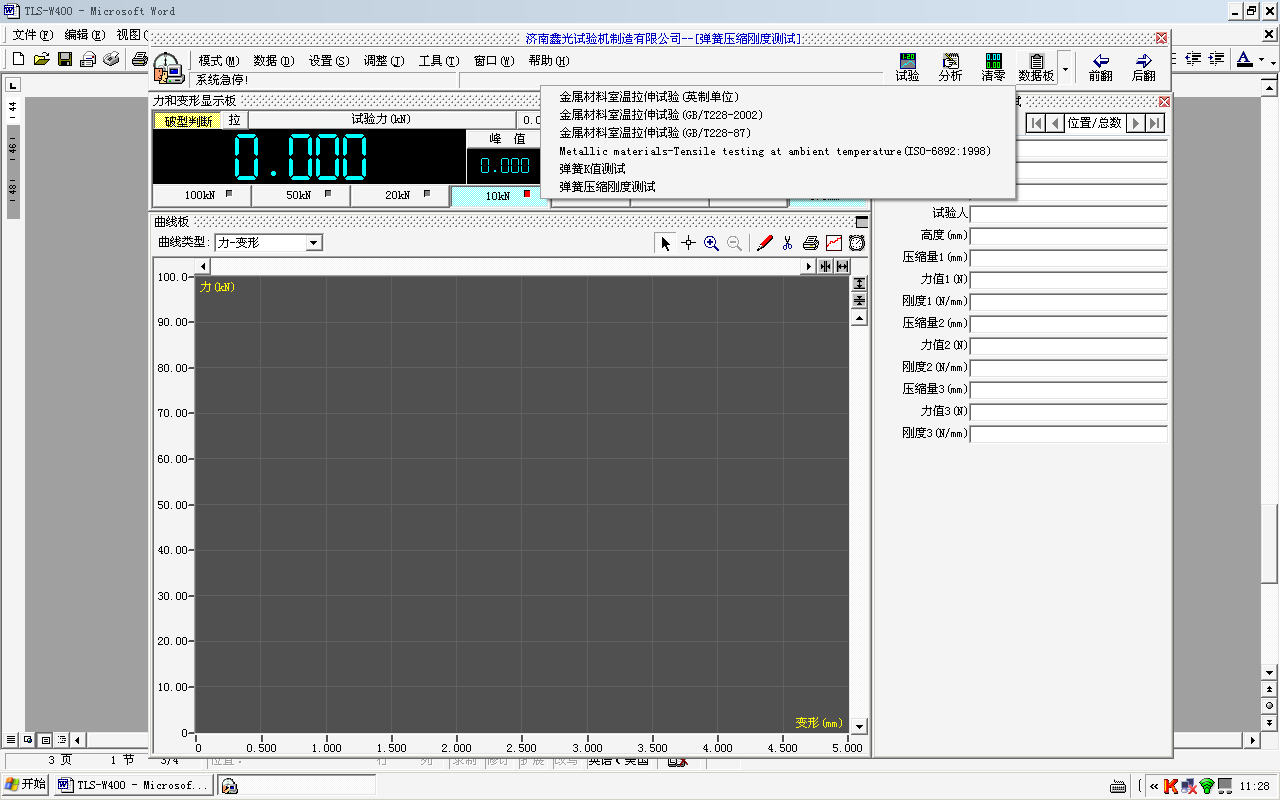This screenshot has width=1280, height=800.
Task: Click the scissors icon in curve toolbar
Action: (x=788, y=243)
